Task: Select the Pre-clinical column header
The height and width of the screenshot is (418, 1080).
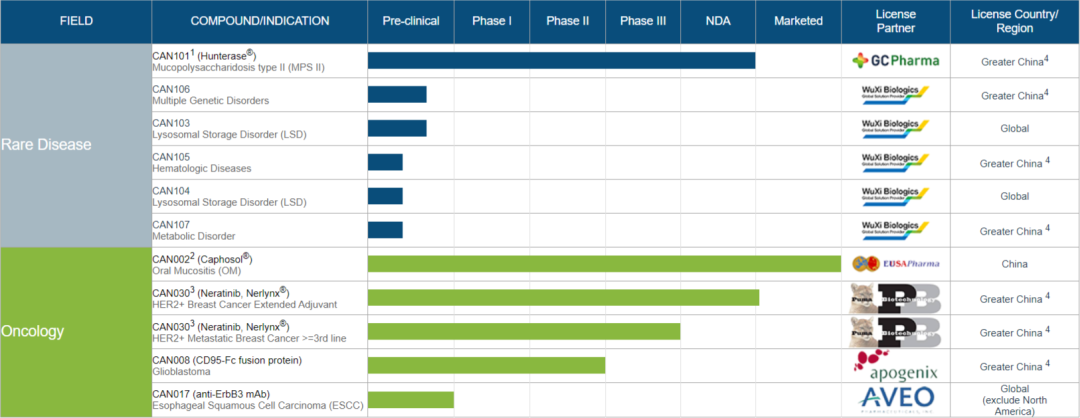Action: pos(411,21)
